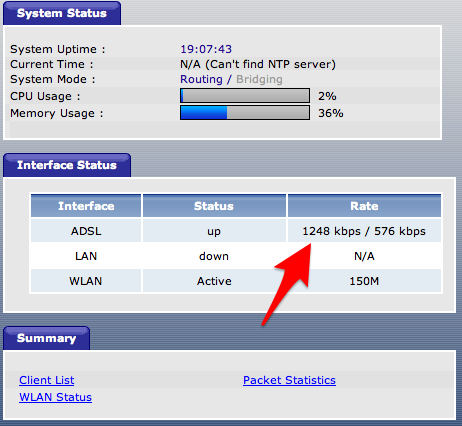Select the System Status tab header
This screenshot has width=462, height=426.
[x=62, y=13]
